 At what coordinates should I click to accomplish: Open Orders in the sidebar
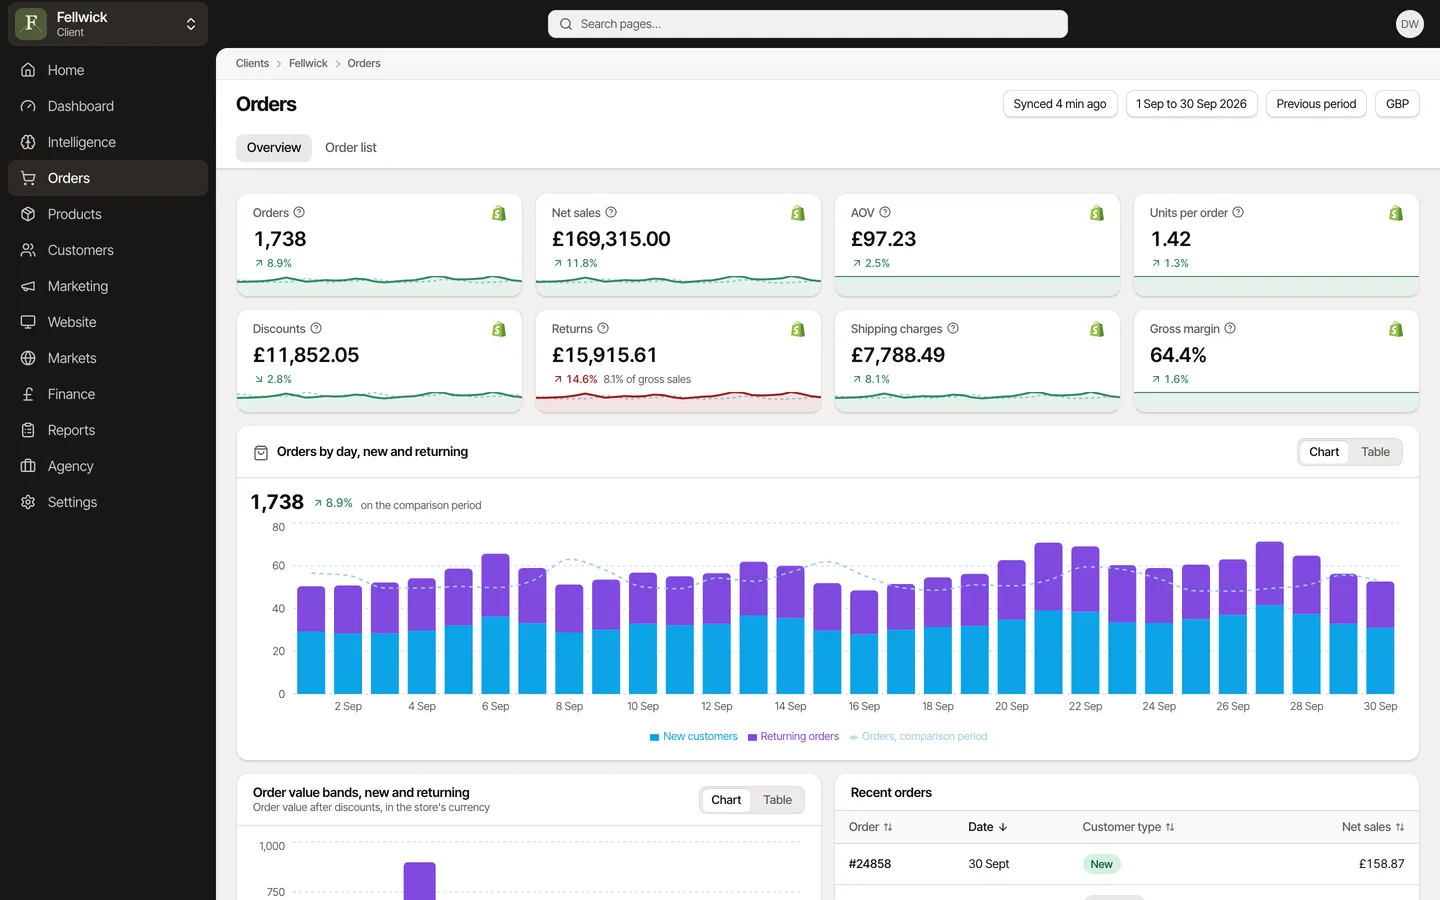point(108,178)
